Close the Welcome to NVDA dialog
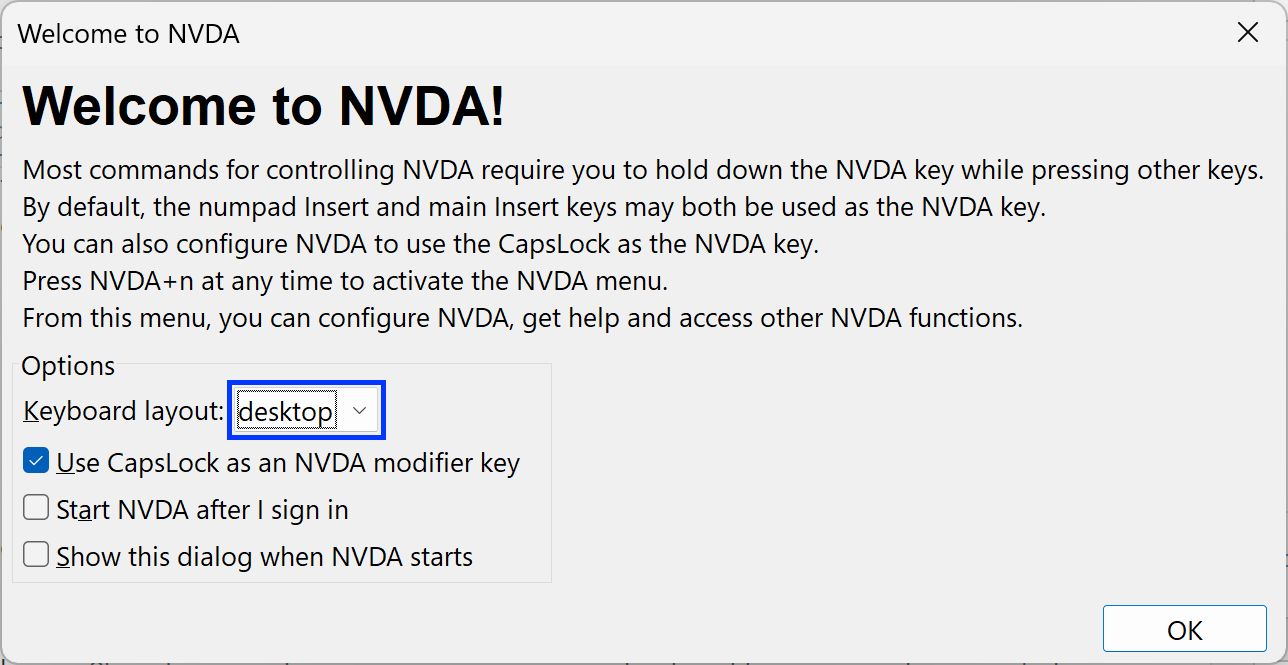The height and width of the screenshot is (665, 1288). 1248,32
